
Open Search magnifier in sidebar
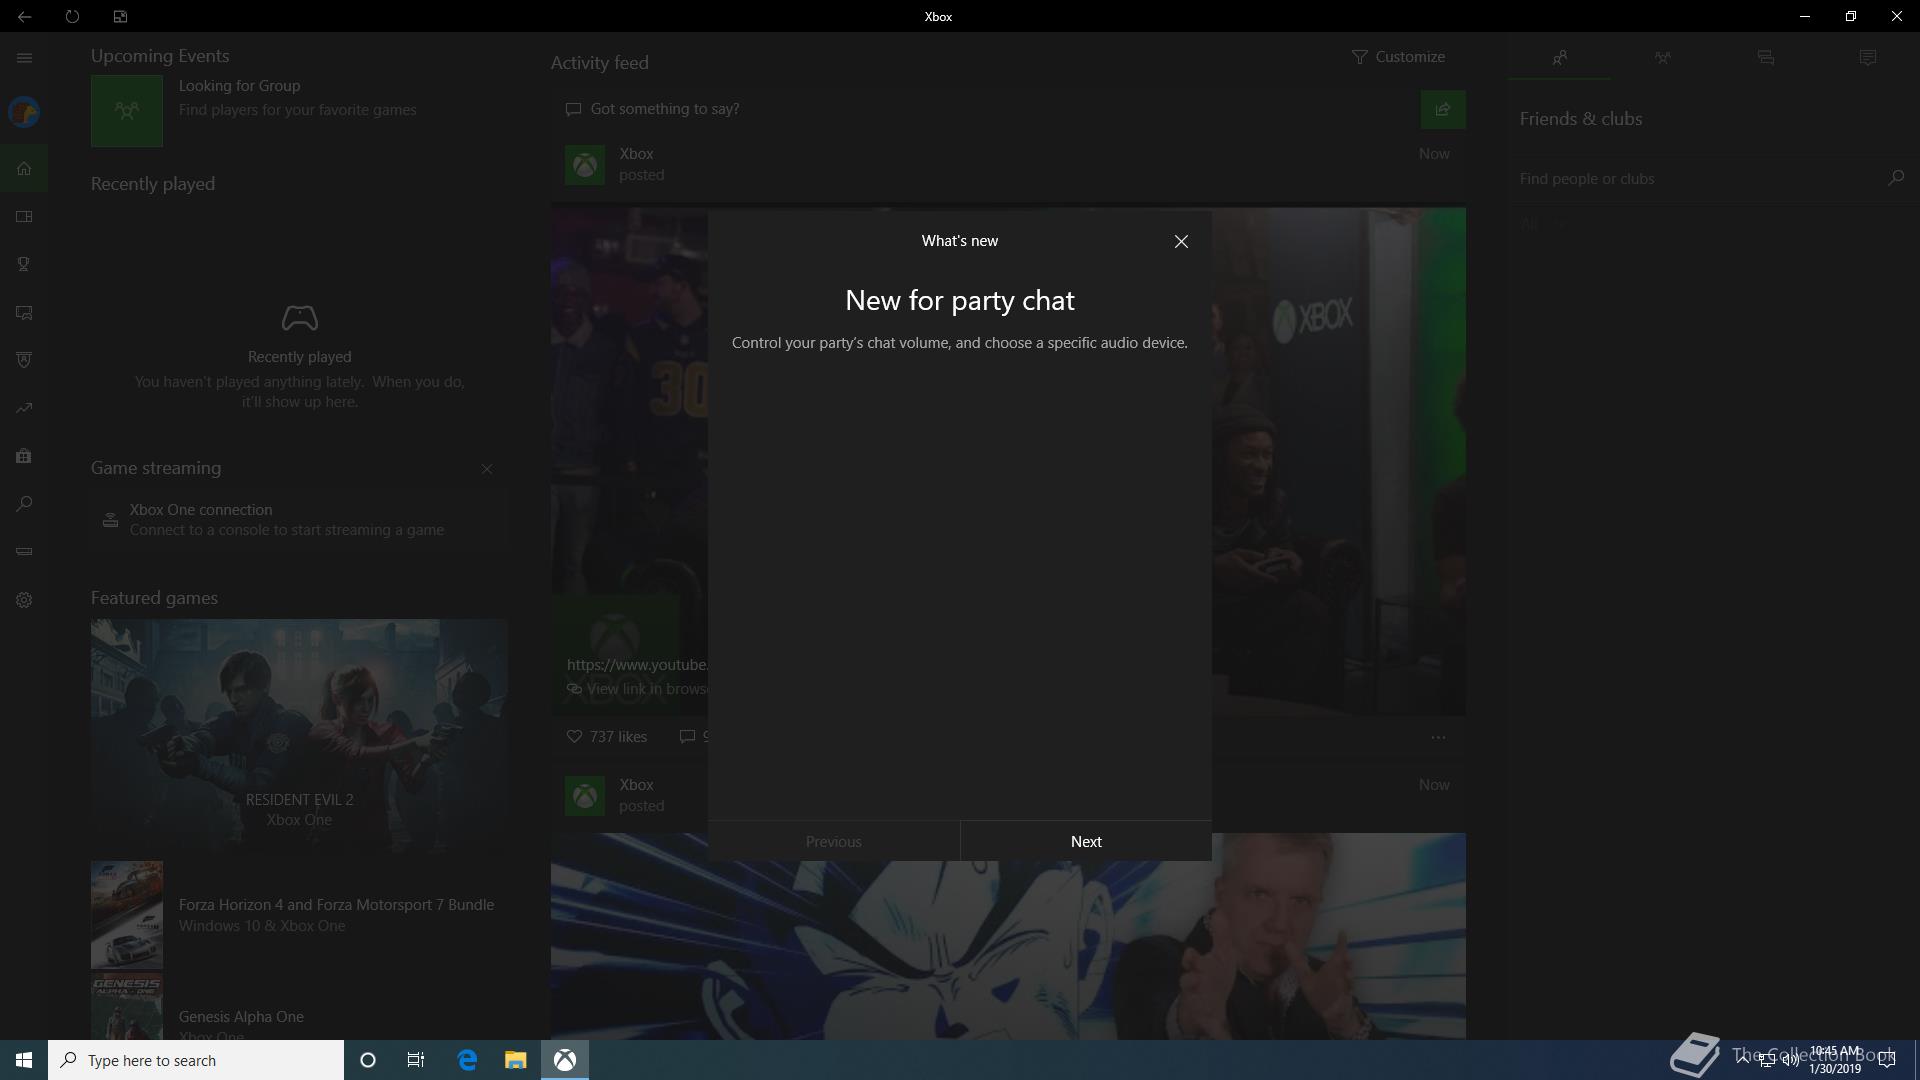tap(24, 504)
